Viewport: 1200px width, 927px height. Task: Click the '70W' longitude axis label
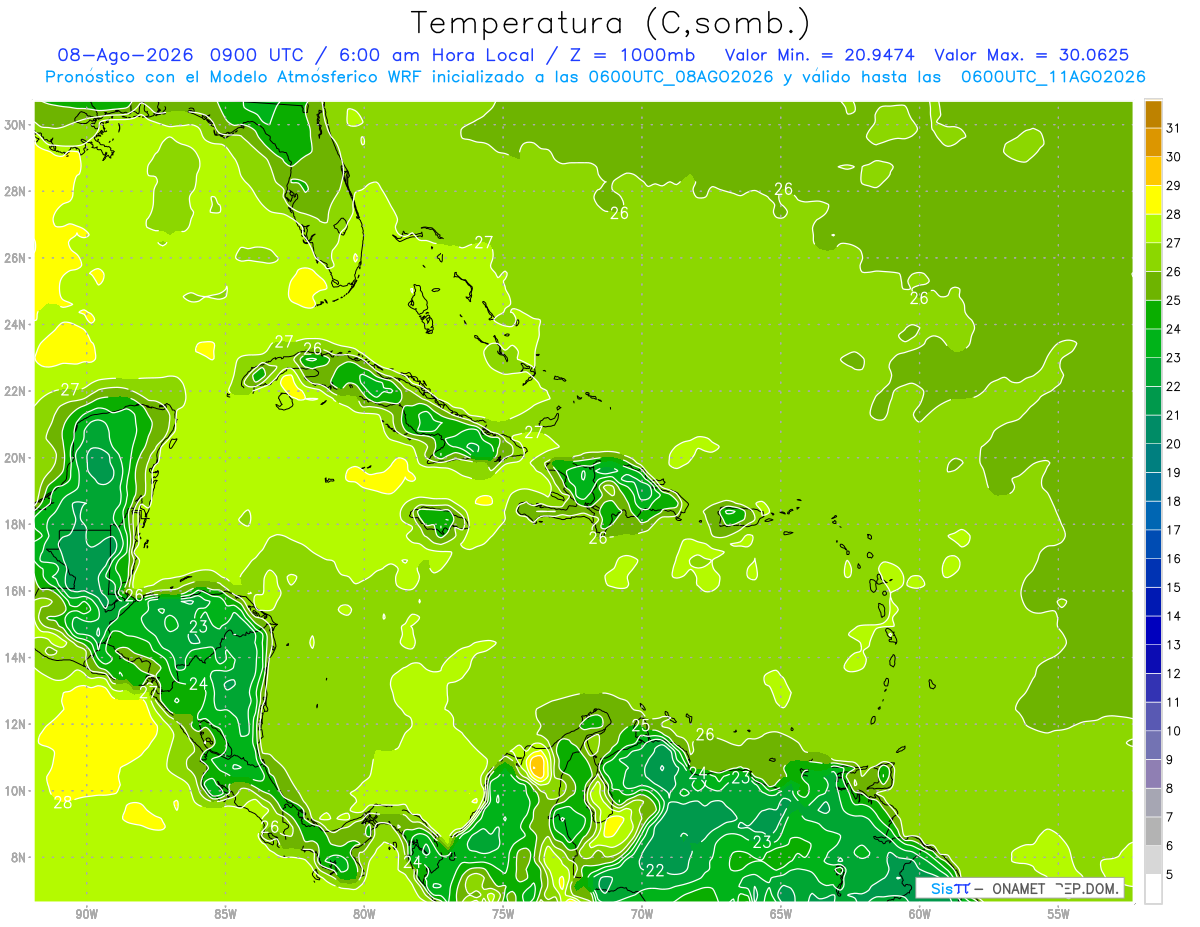pyautogui.click(x=642, y=914)
